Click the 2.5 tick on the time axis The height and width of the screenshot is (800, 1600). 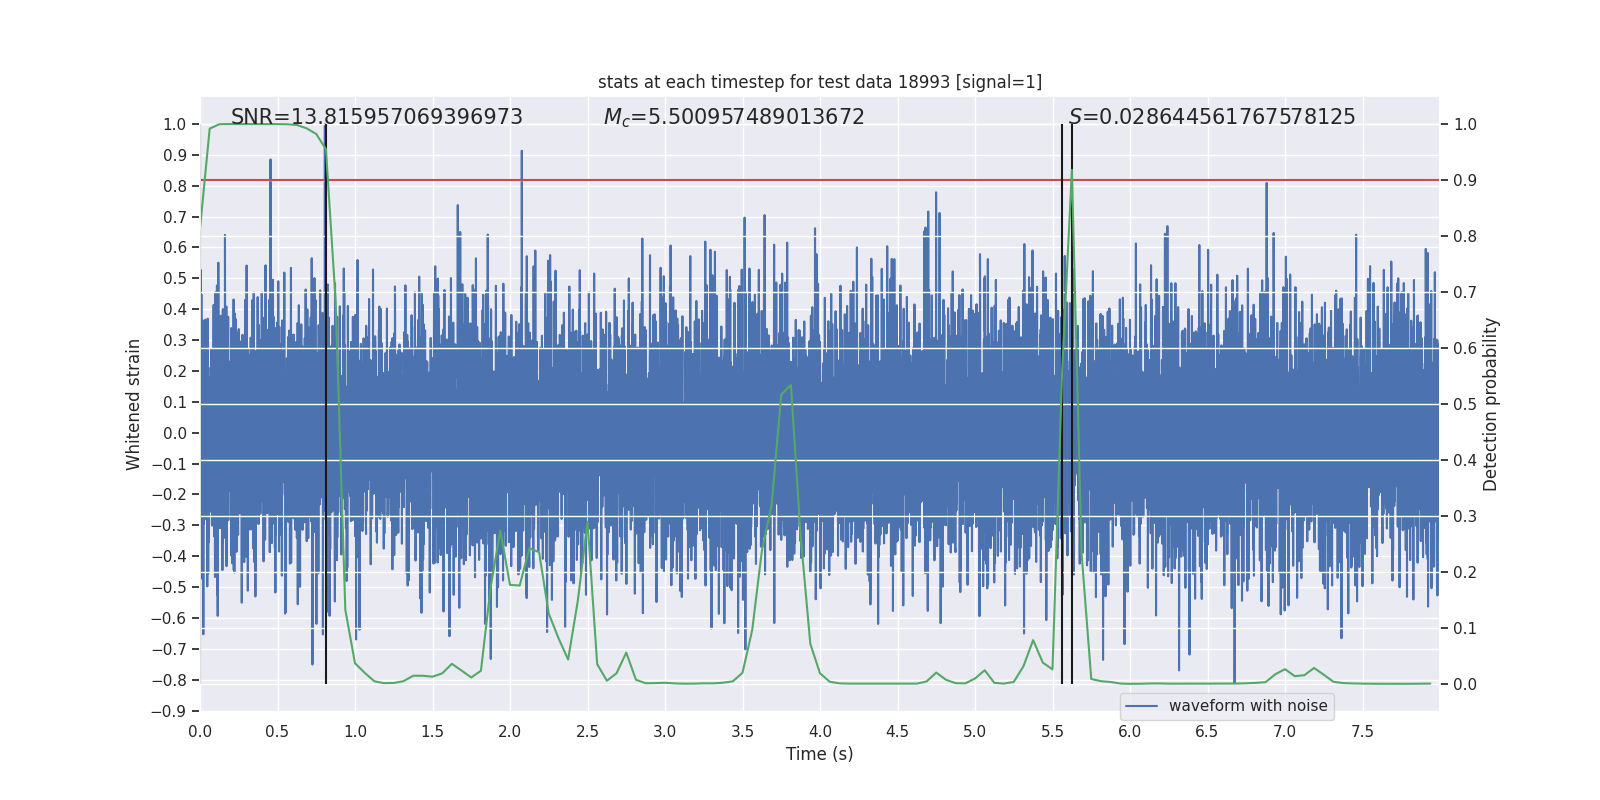click(587, 732)
